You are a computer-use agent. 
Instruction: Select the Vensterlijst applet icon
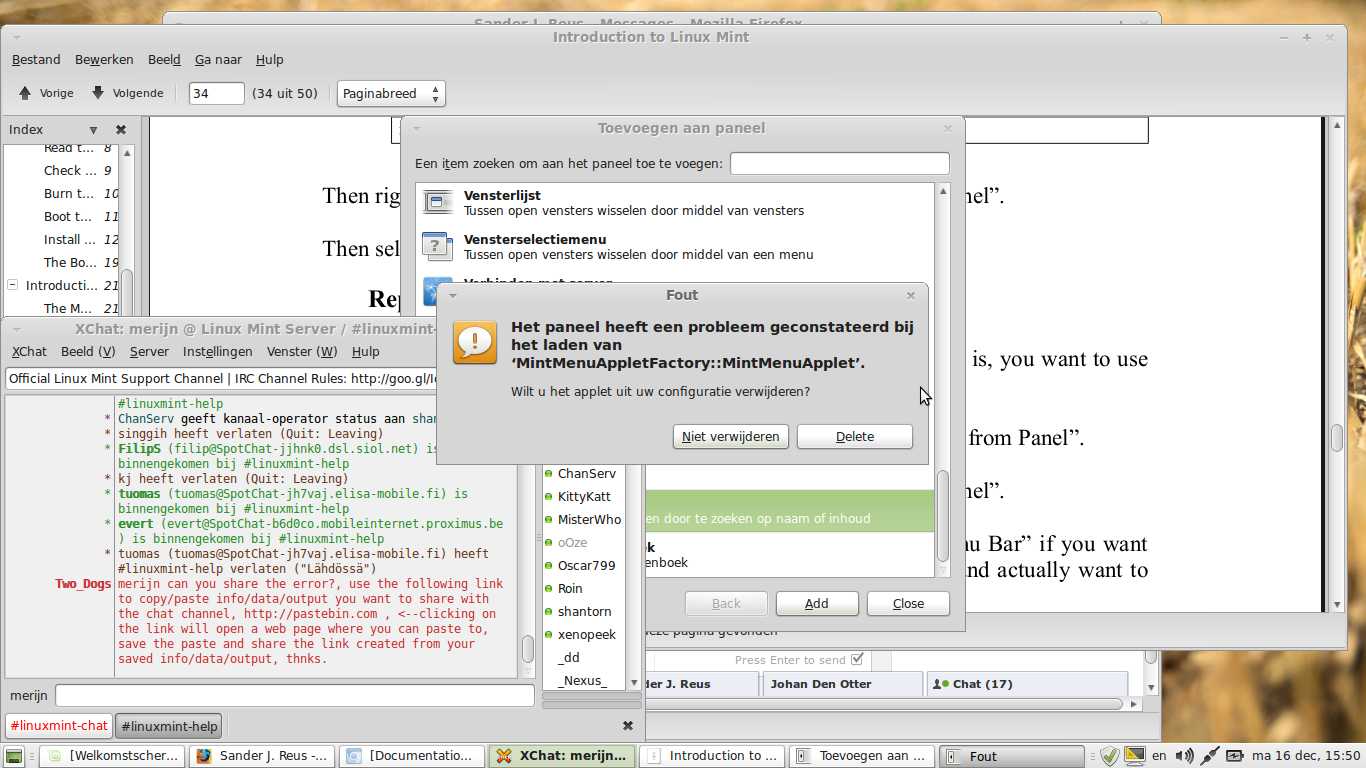pos(438,202)
